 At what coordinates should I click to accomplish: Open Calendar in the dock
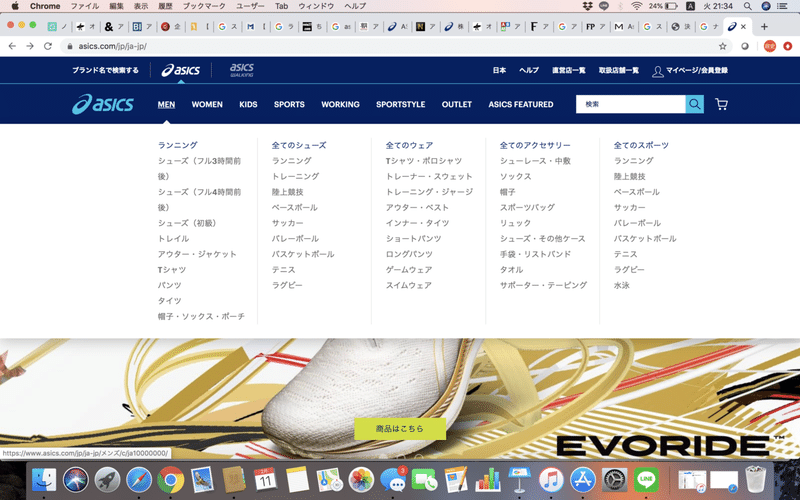265,480
